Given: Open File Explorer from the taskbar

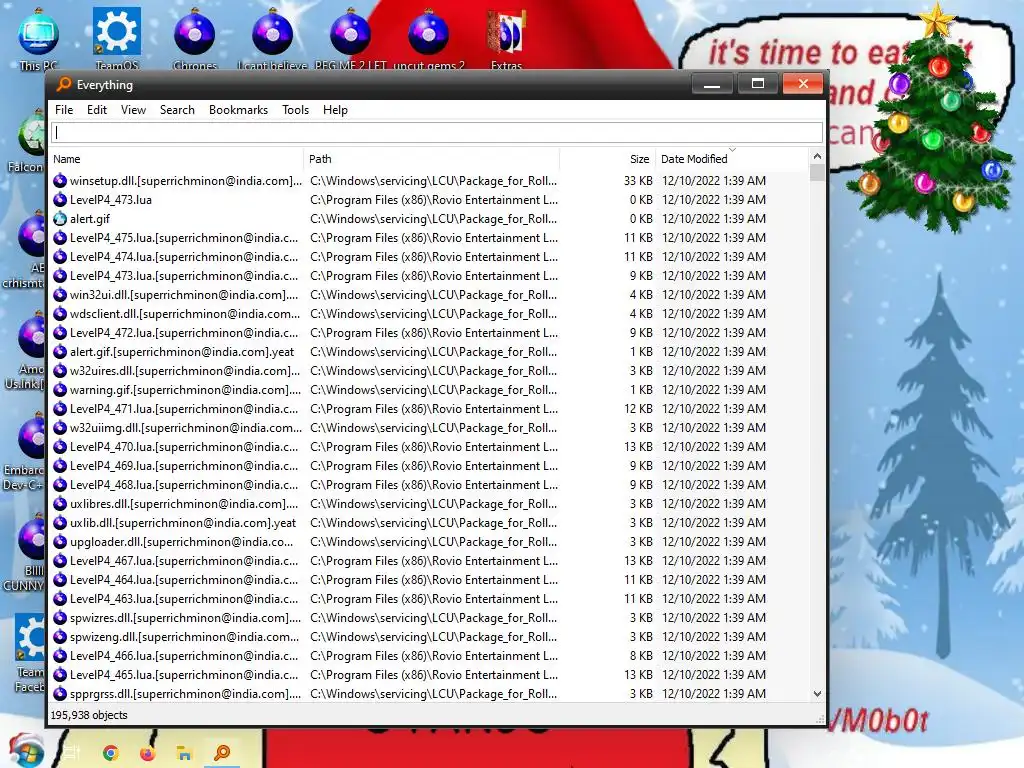Looking at the screenshot, I should (184, 753).
